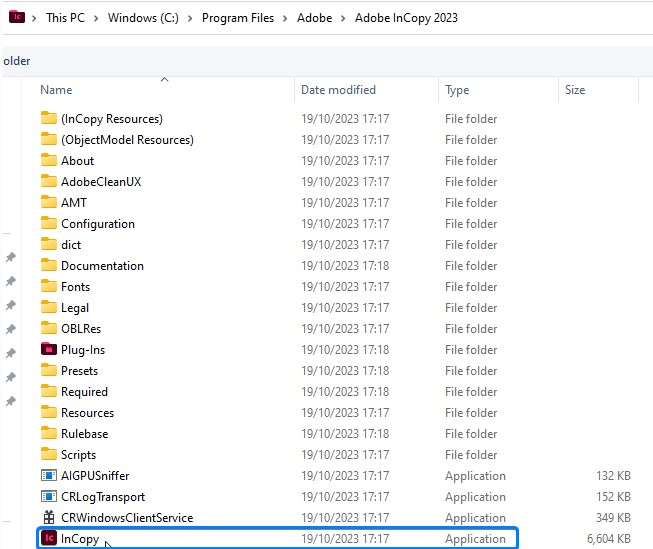Select the AMT folder icon
This screenshot has width=653, height=549.
49,202
